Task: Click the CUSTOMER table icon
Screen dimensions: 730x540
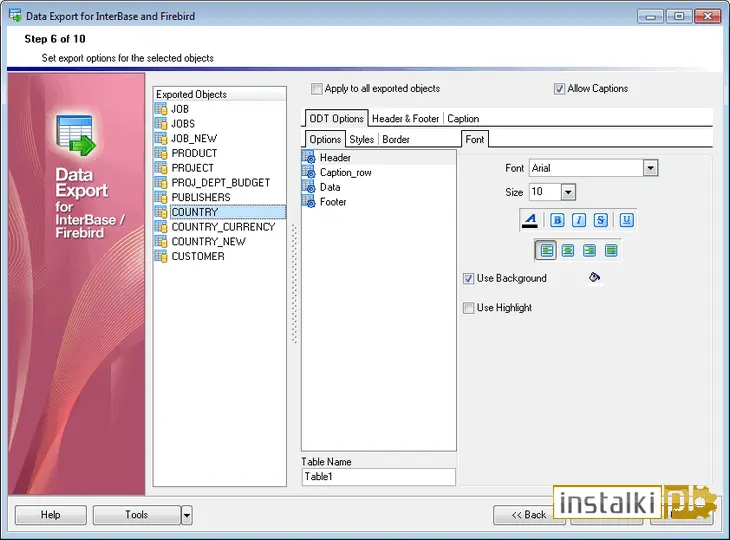Action: pos(161,256)
